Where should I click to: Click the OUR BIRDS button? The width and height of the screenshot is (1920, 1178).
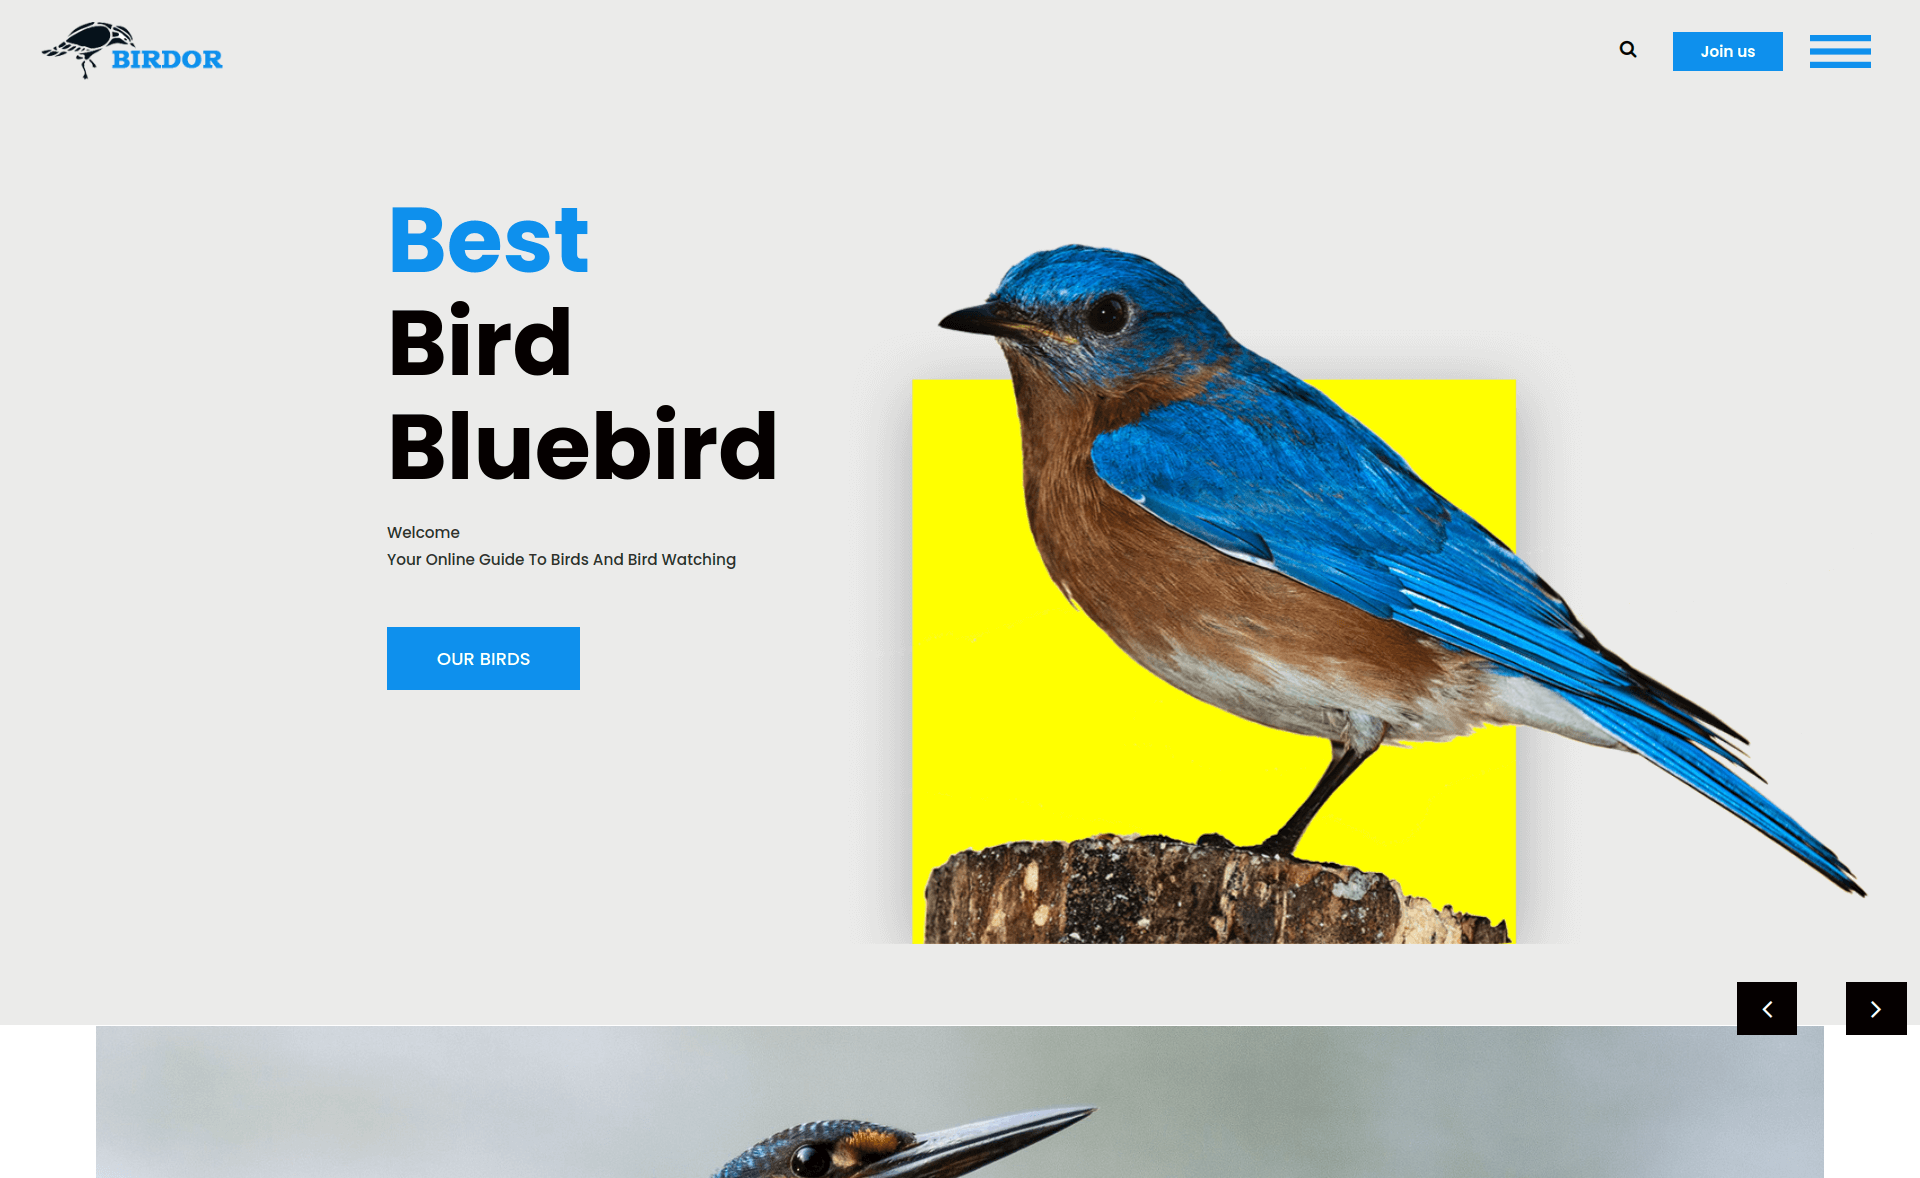point(483,658)
